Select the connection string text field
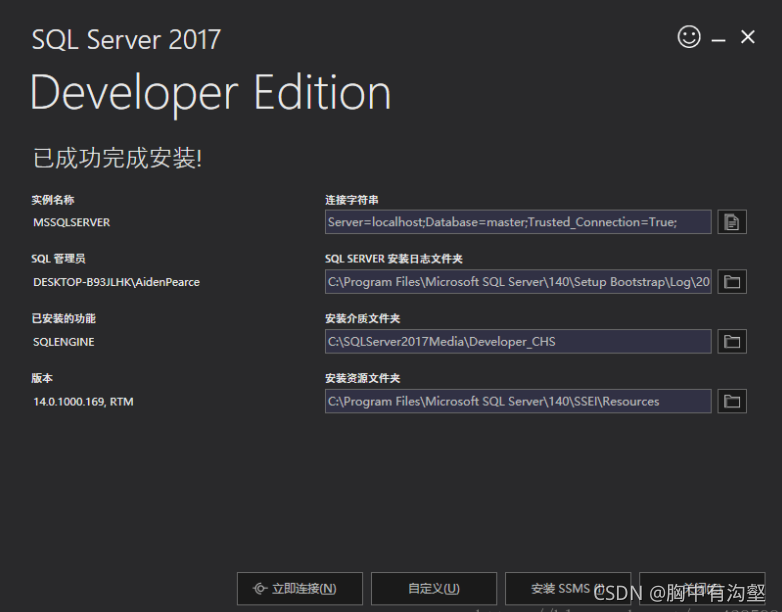This screenshot has width=782, height=612. (518, 222)
